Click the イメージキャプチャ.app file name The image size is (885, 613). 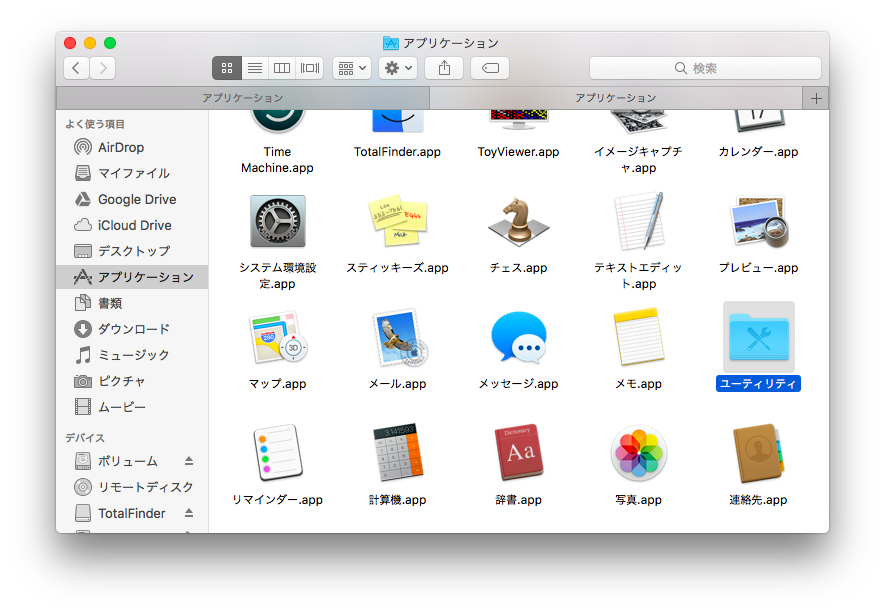pos(638,160)
